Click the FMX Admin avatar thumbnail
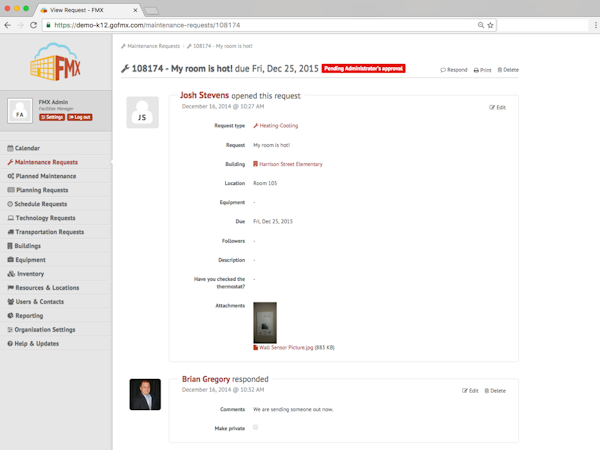 (x=20, y=111)
